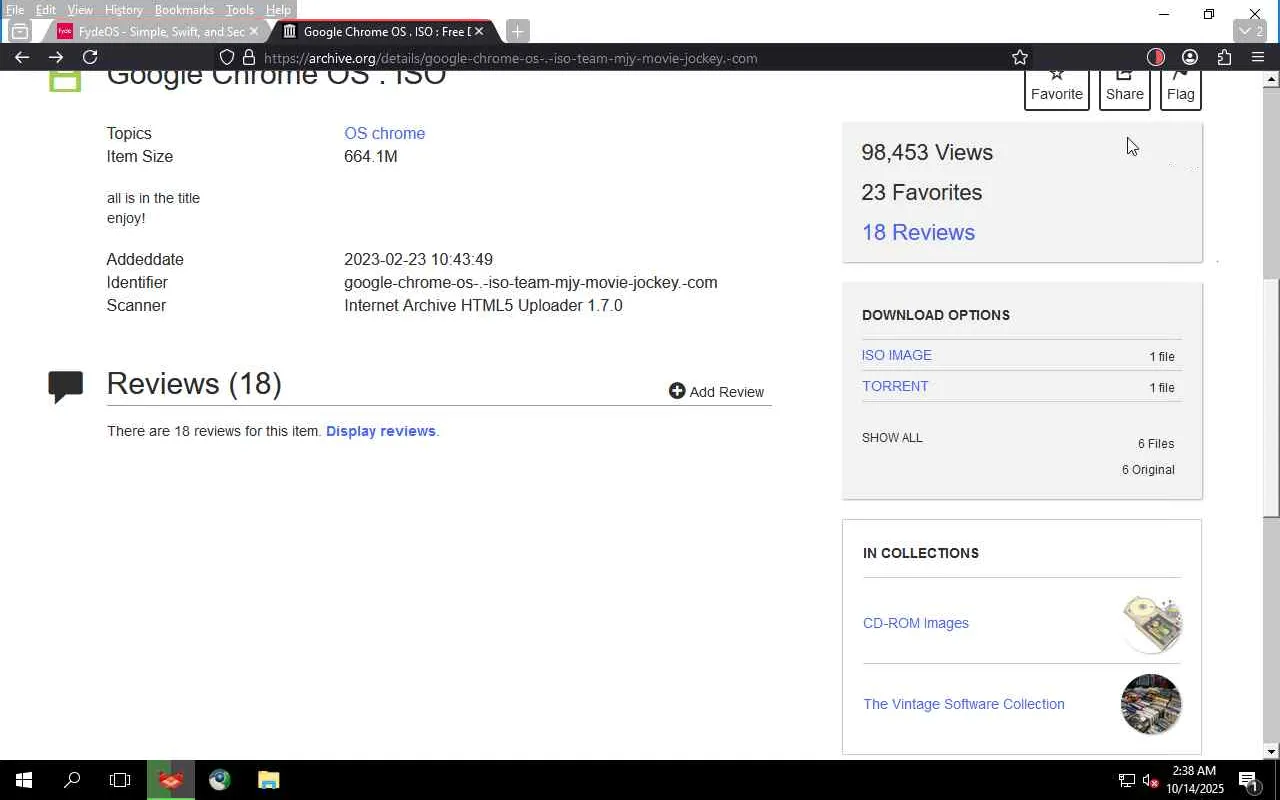This screenshot has width=1280, height=800.
Task: Go forward using the forward arrow
Action: [56, 57]
